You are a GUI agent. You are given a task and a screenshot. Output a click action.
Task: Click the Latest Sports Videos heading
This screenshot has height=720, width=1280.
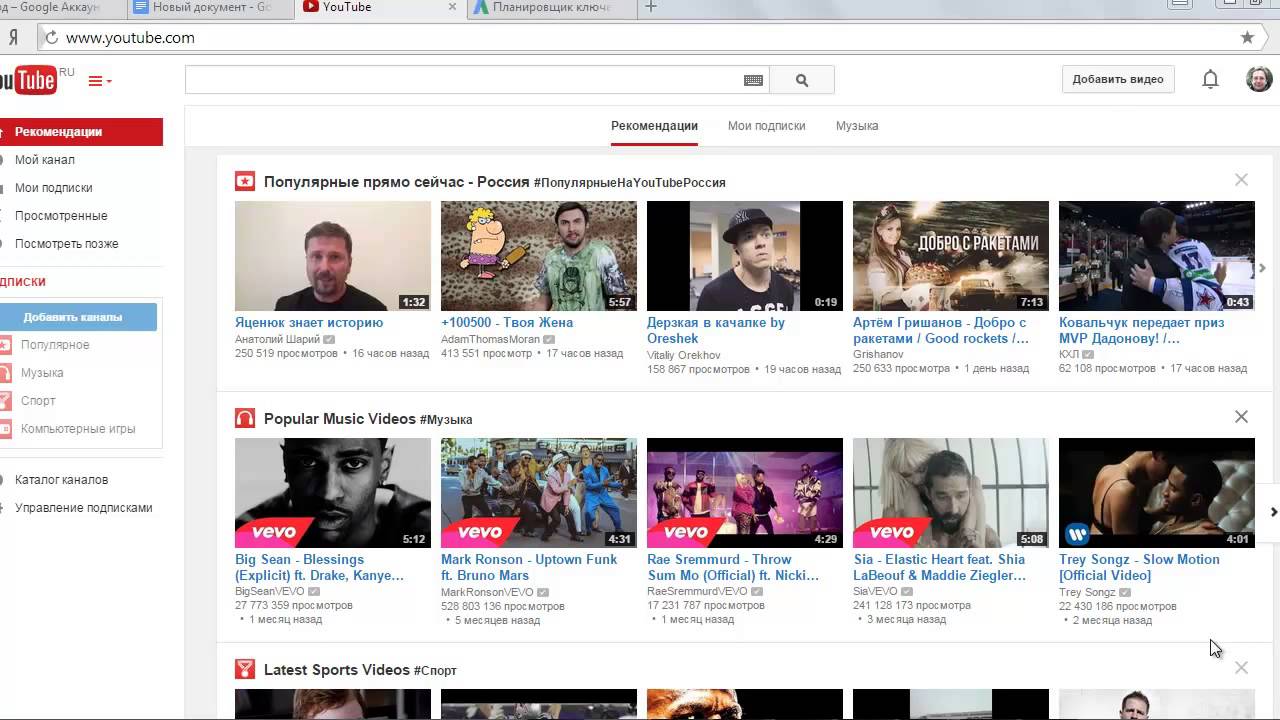pyautogui.click(x=337, y=670)
